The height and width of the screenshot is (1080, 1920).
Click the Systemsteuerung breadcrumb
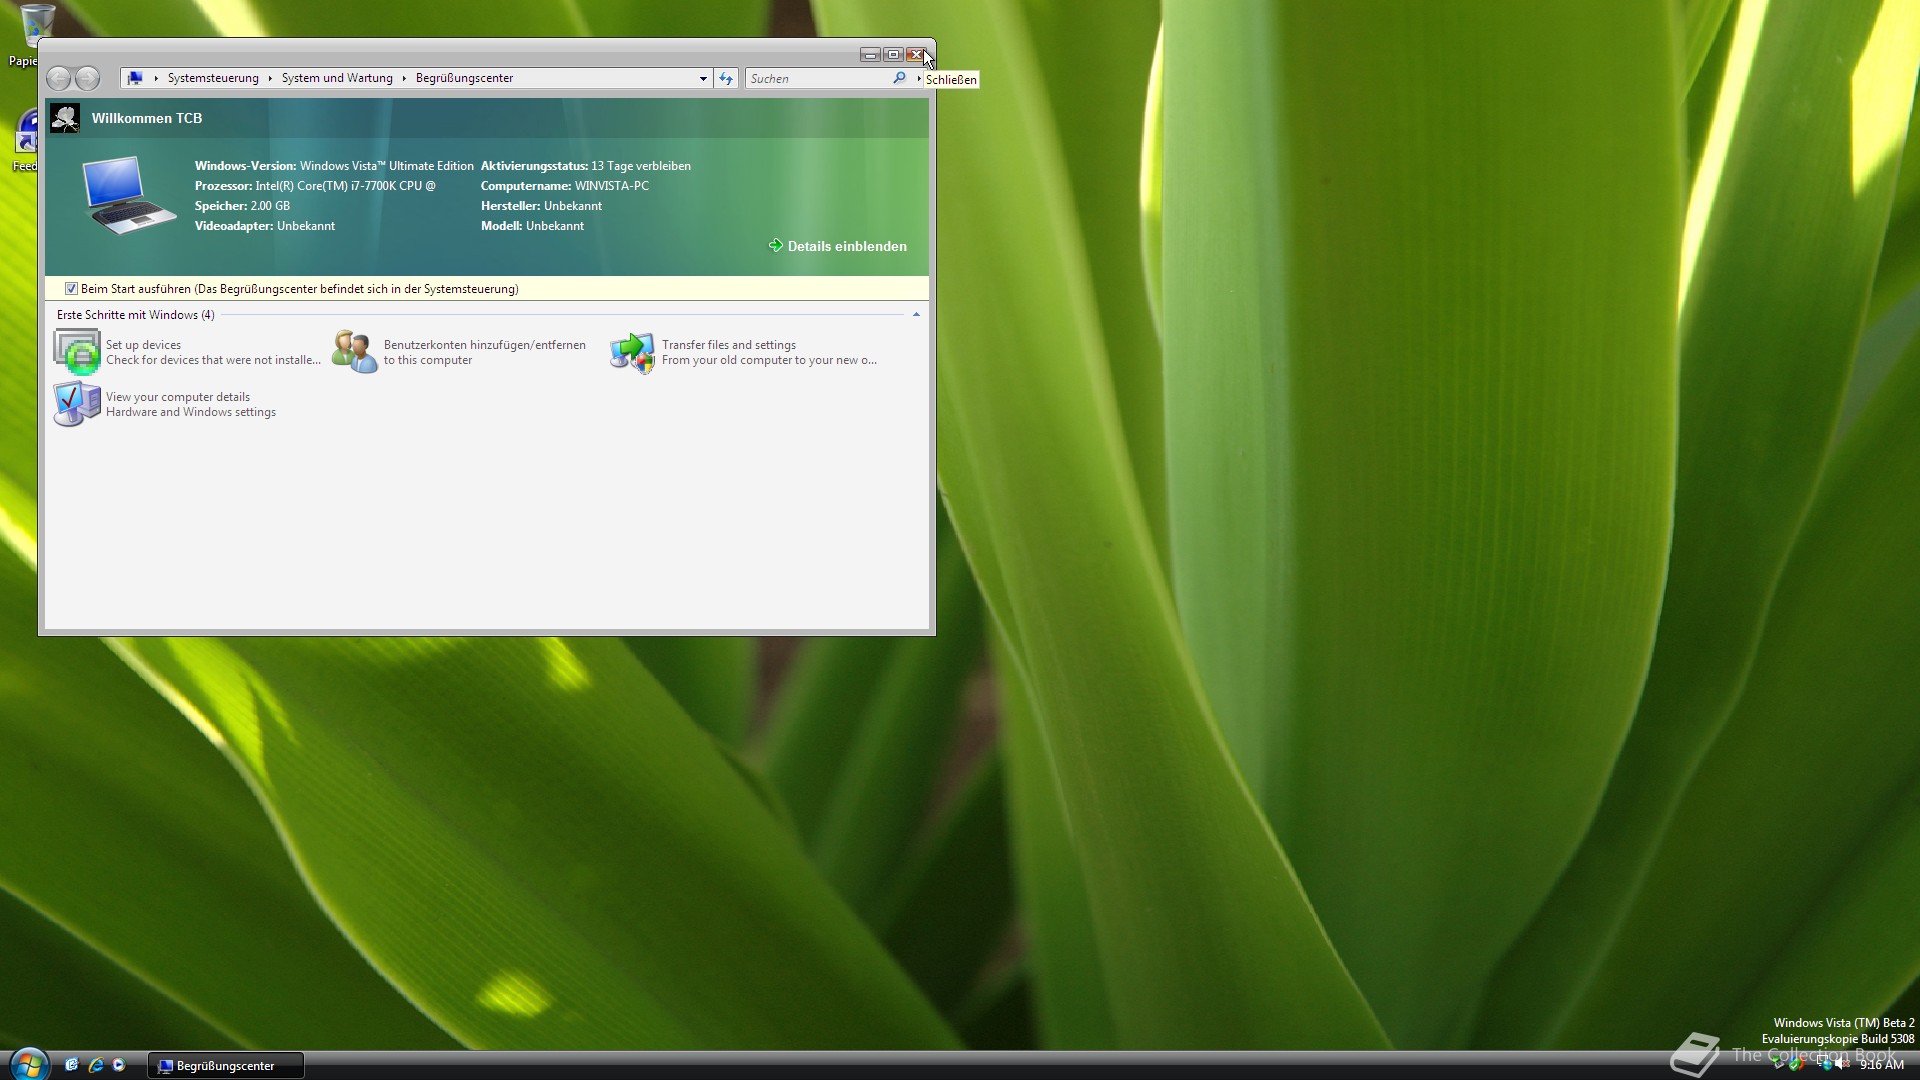(213, 78)
